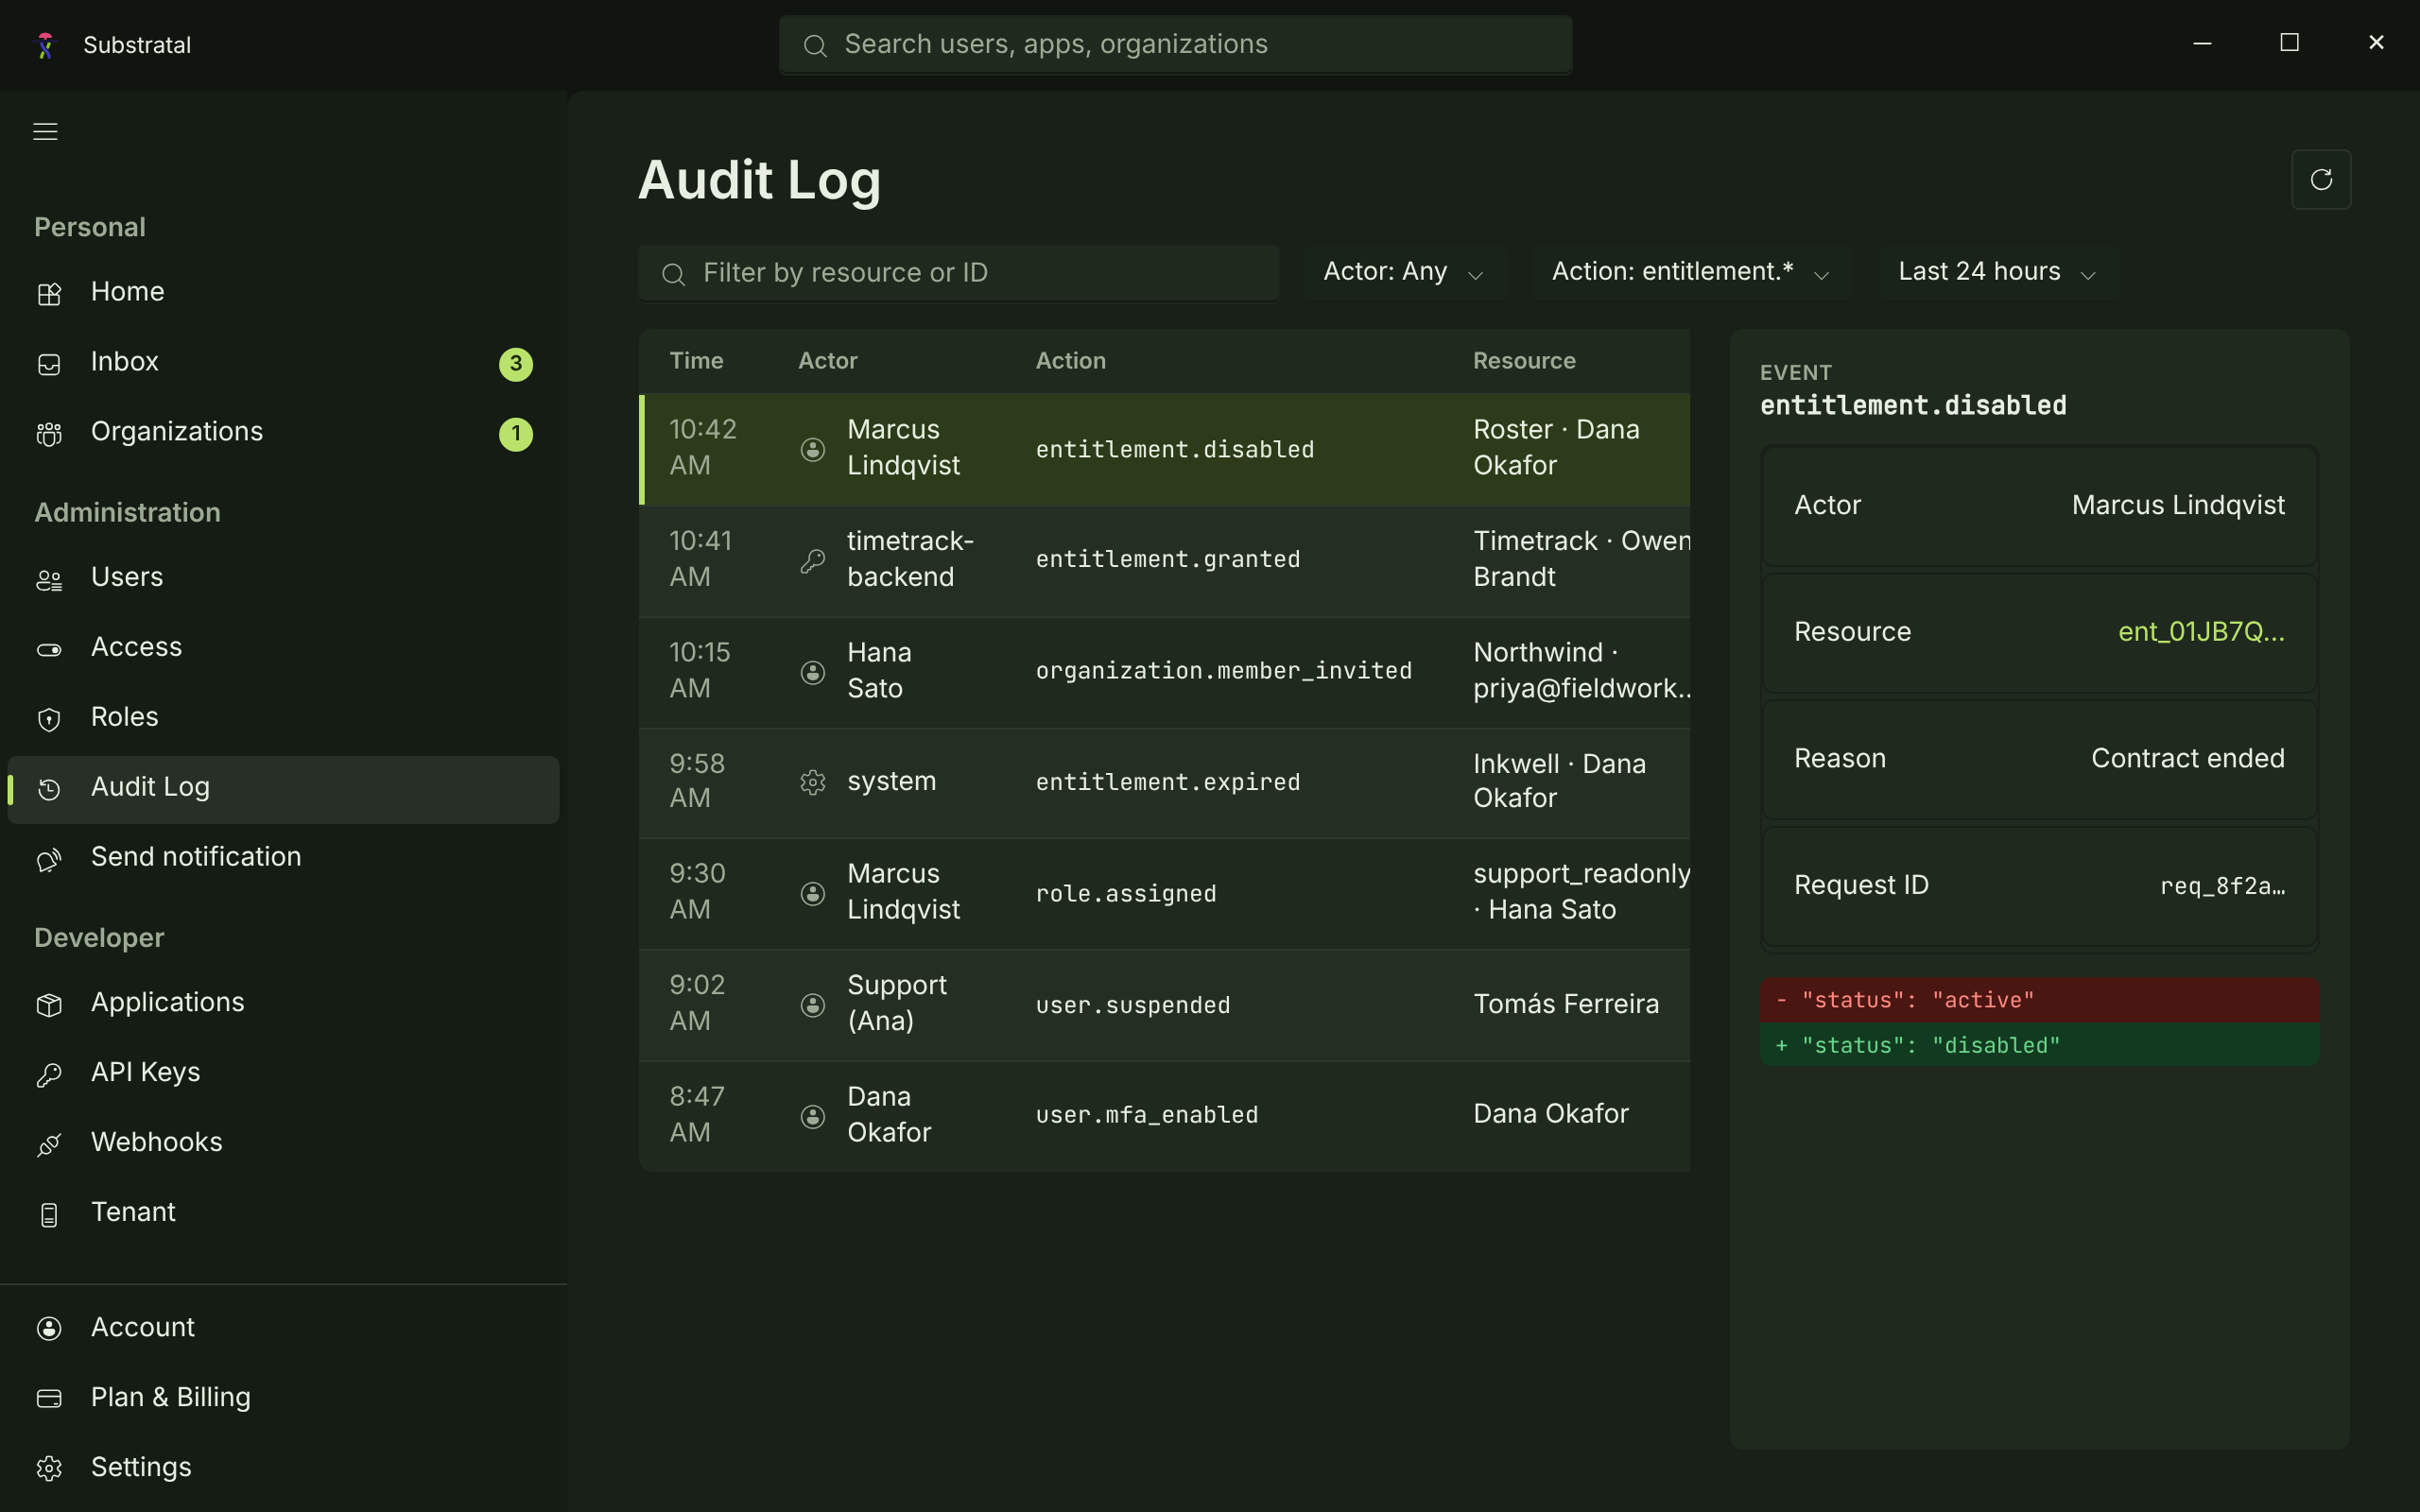Open the Last 24 hours time dropdown
The image size is (2420, 1512).
(x=1997, y=272)
